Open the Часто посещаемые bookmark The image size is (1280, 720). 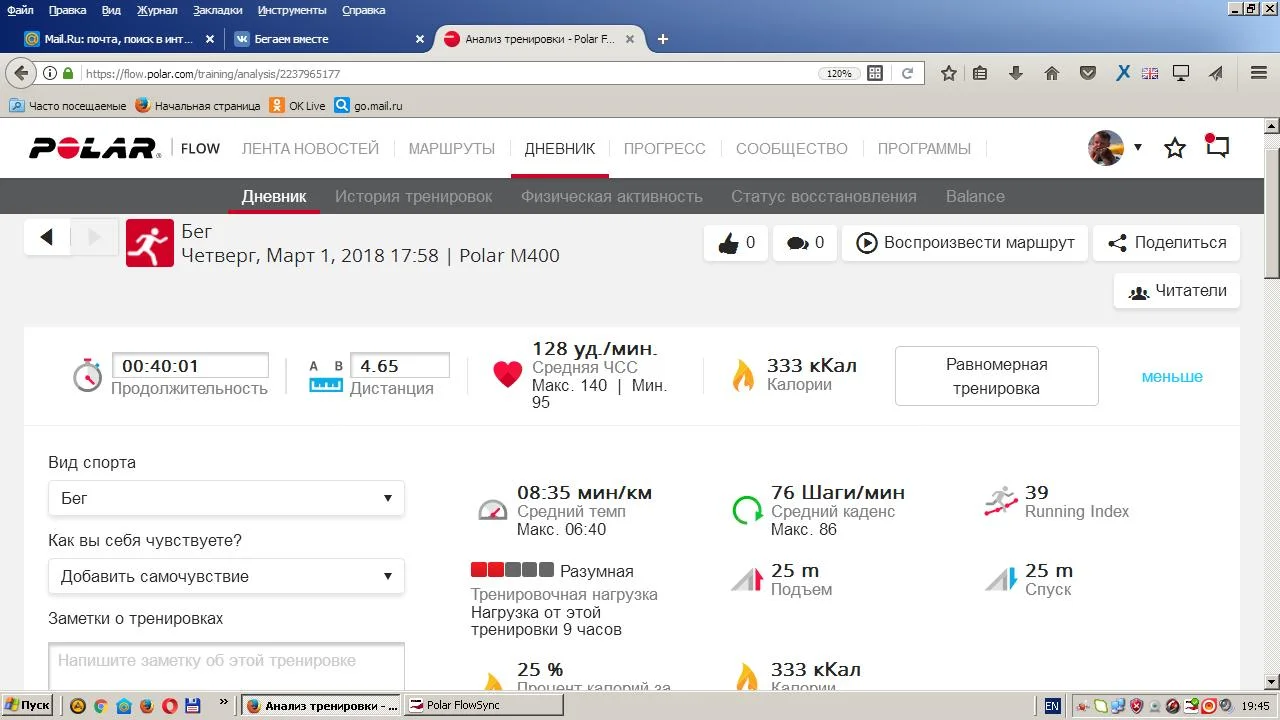tap(68, 105)
